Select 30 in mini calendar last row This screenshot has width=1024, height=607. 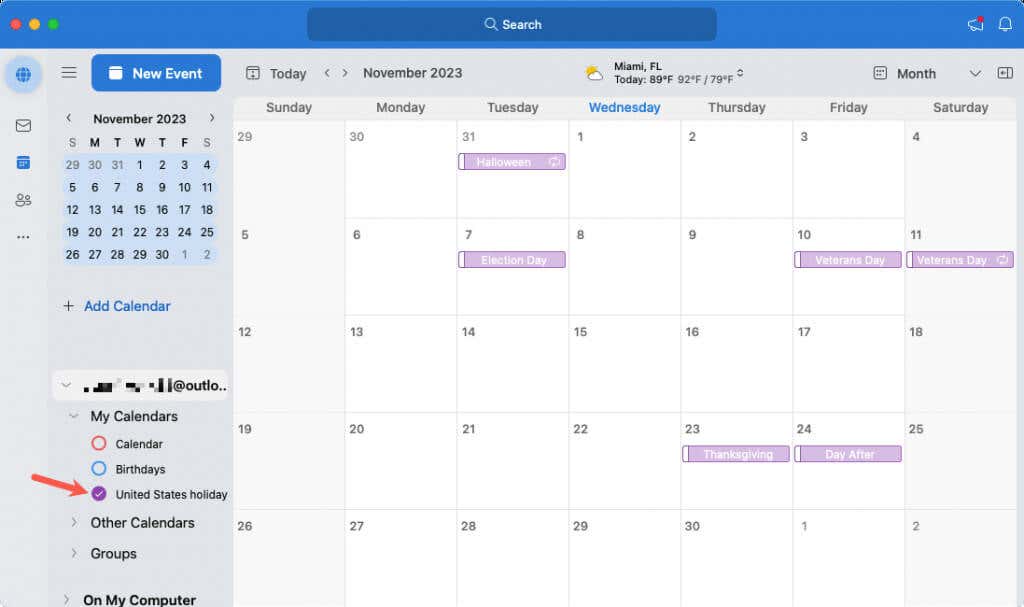tap(162, 255)
